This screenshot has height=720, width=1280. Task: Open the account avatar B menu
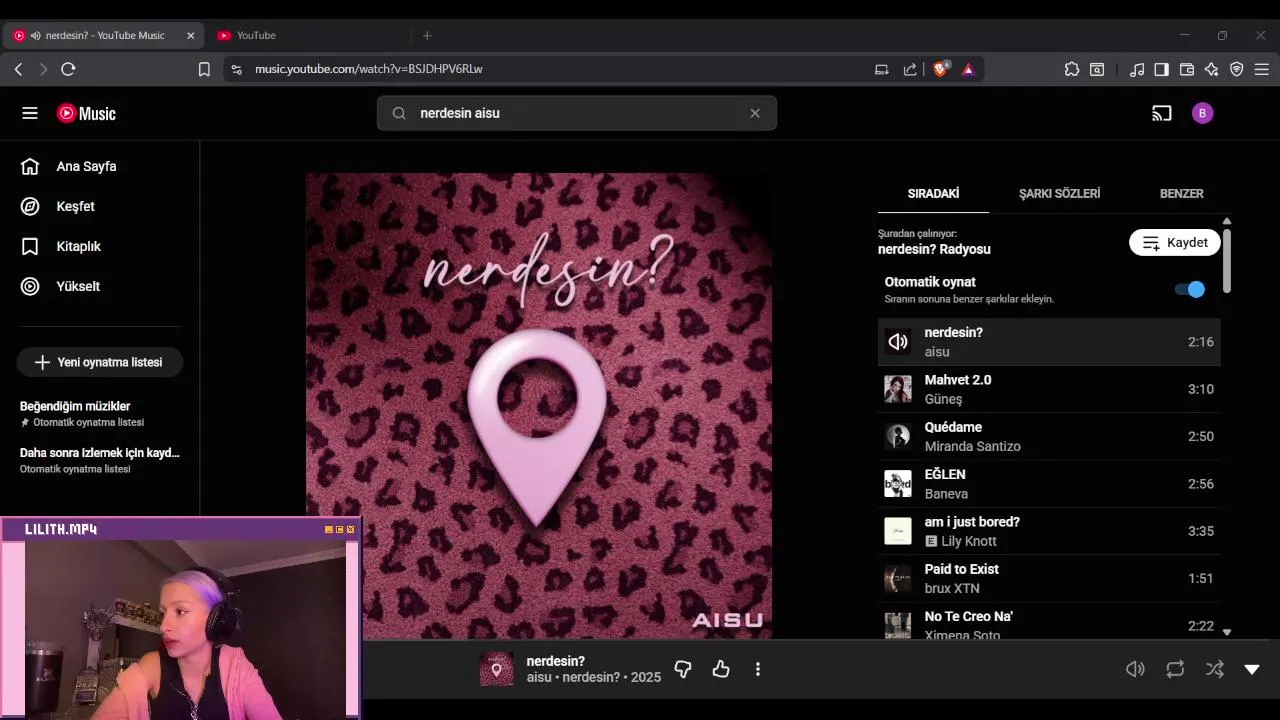[1203, 113]
